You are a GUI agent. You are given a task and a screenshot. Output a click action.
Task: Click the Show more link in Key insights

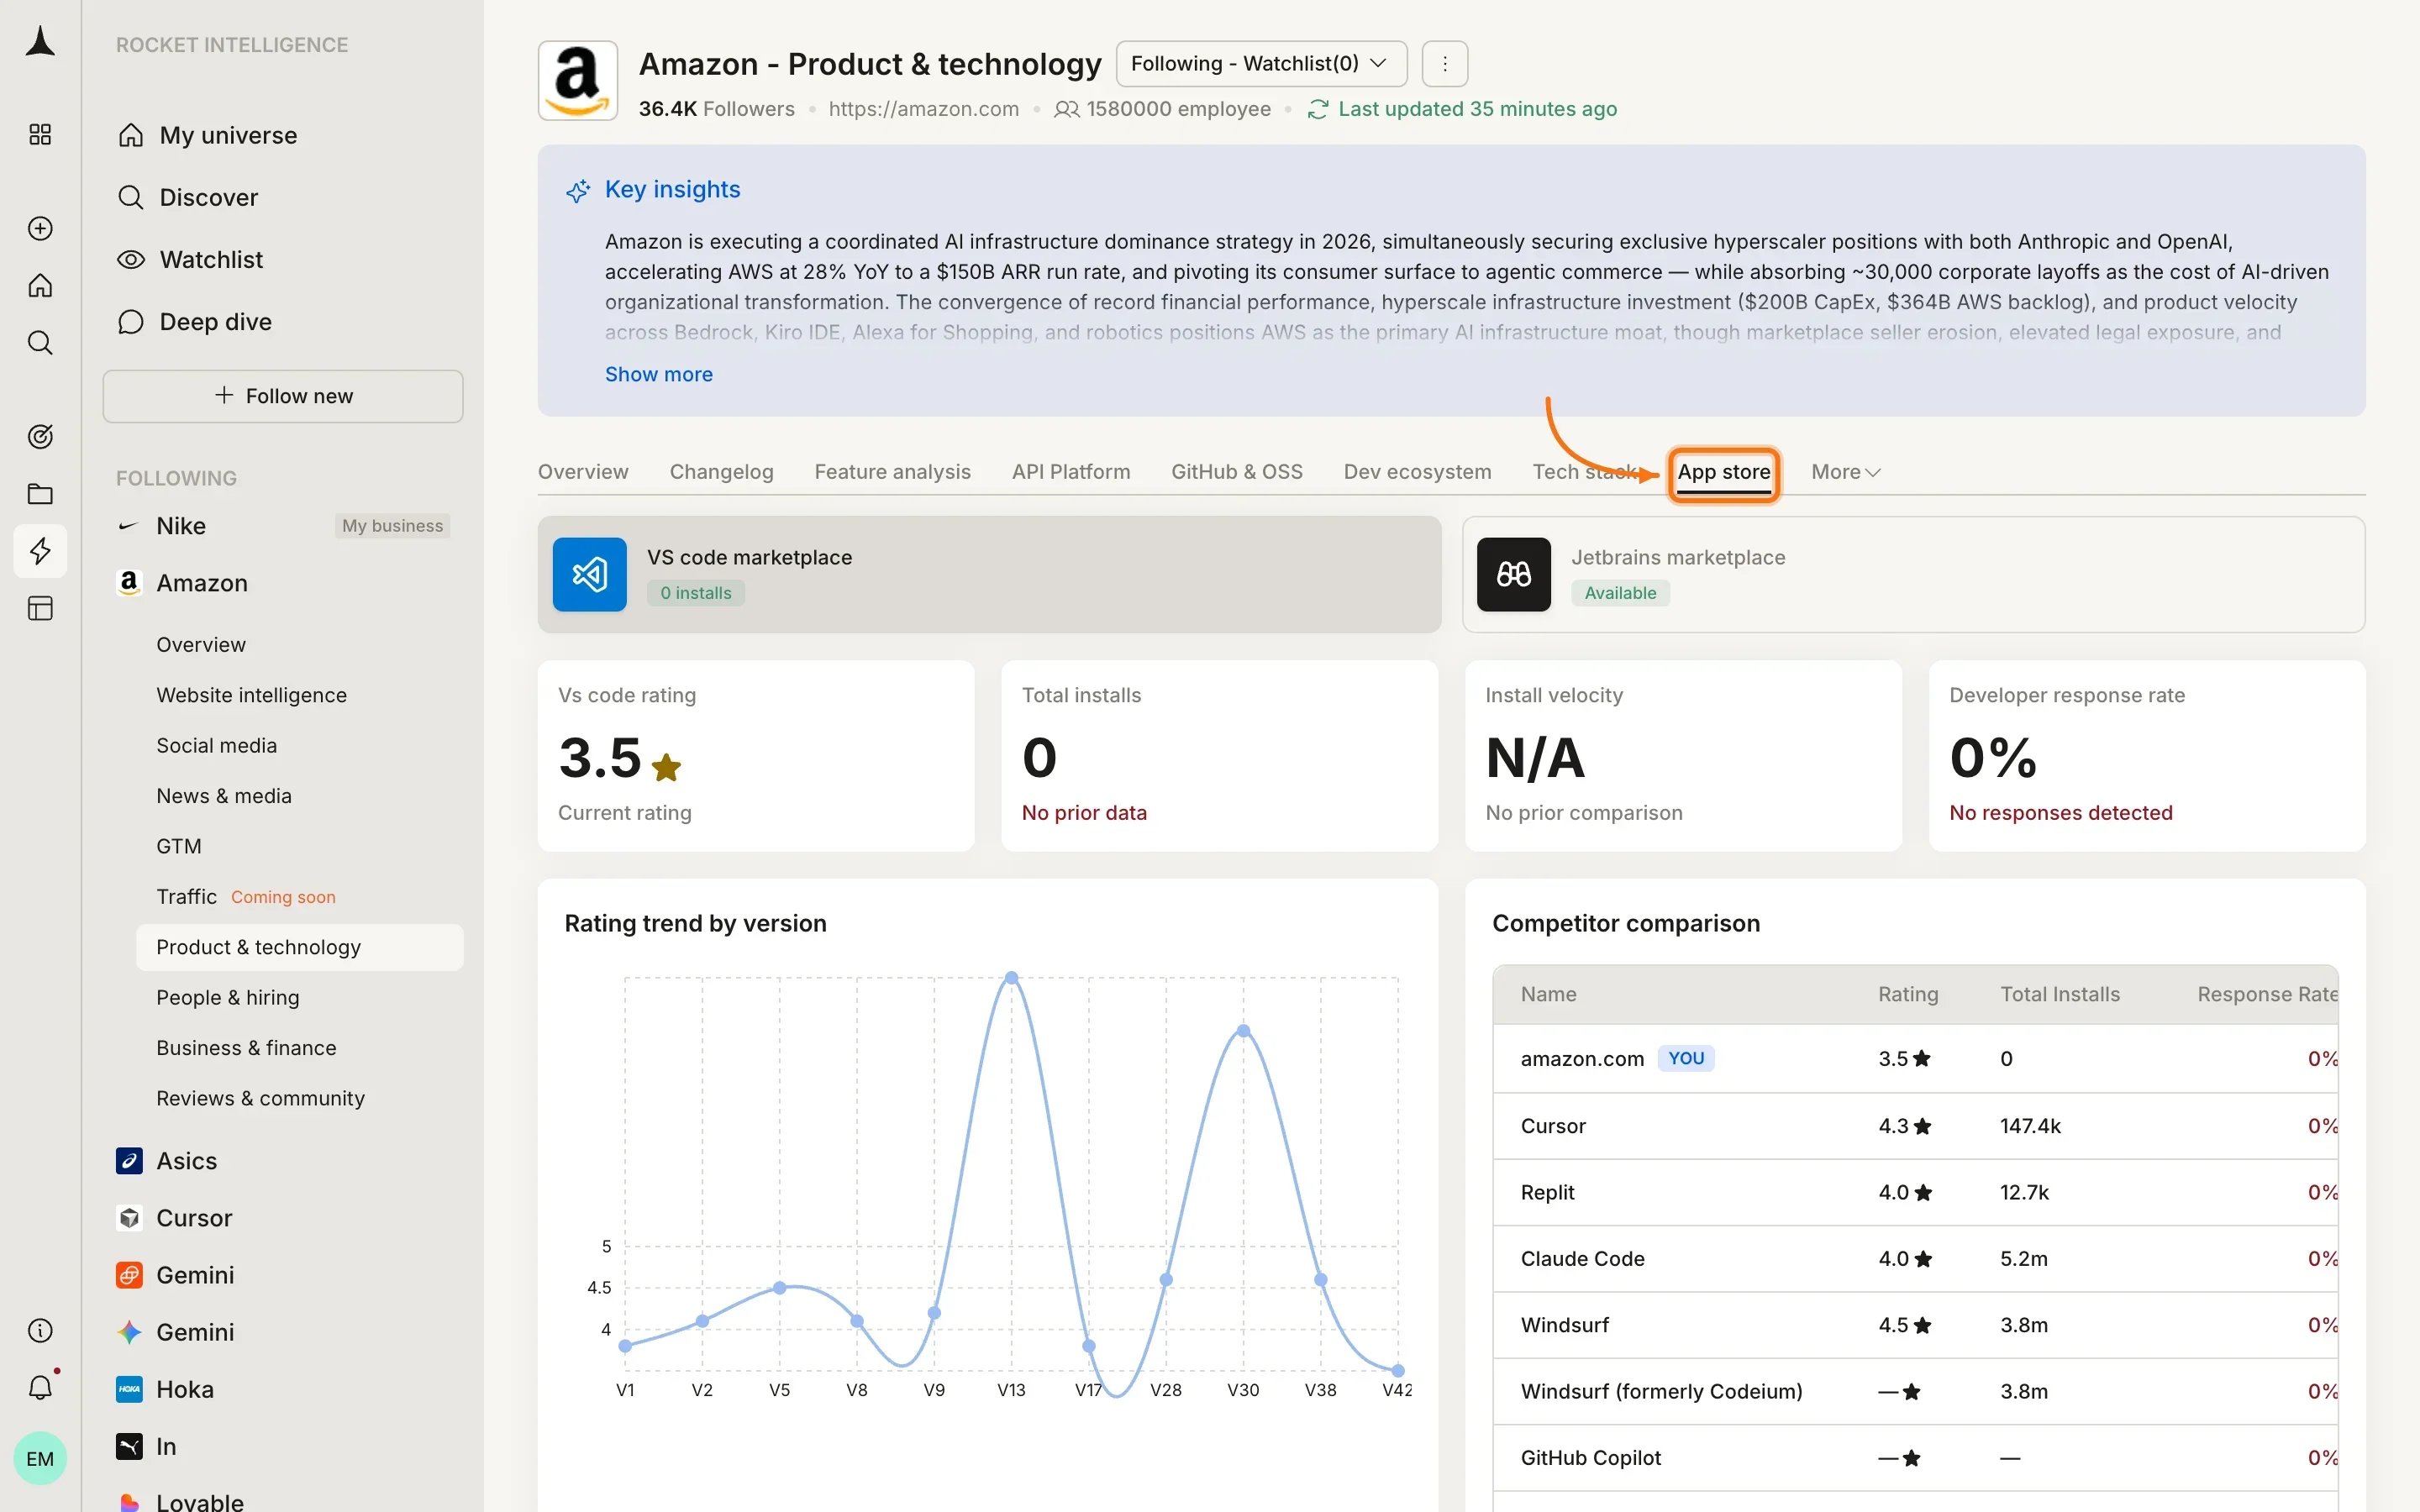(x=659, y=374)
